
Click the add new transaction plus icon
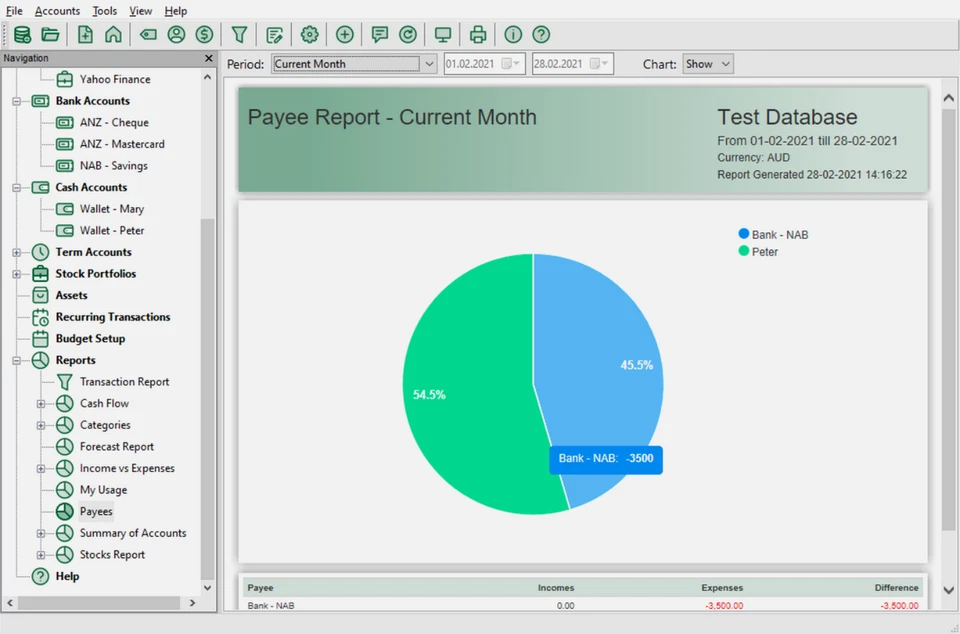[344, 35]
